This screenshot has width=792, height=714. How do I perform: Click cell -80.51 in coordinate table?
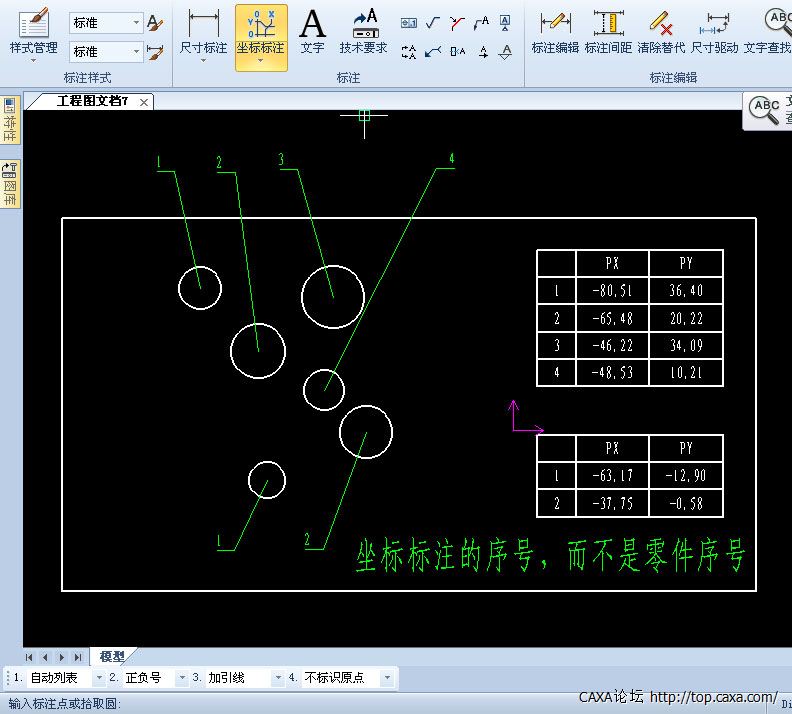click(612, 290)
